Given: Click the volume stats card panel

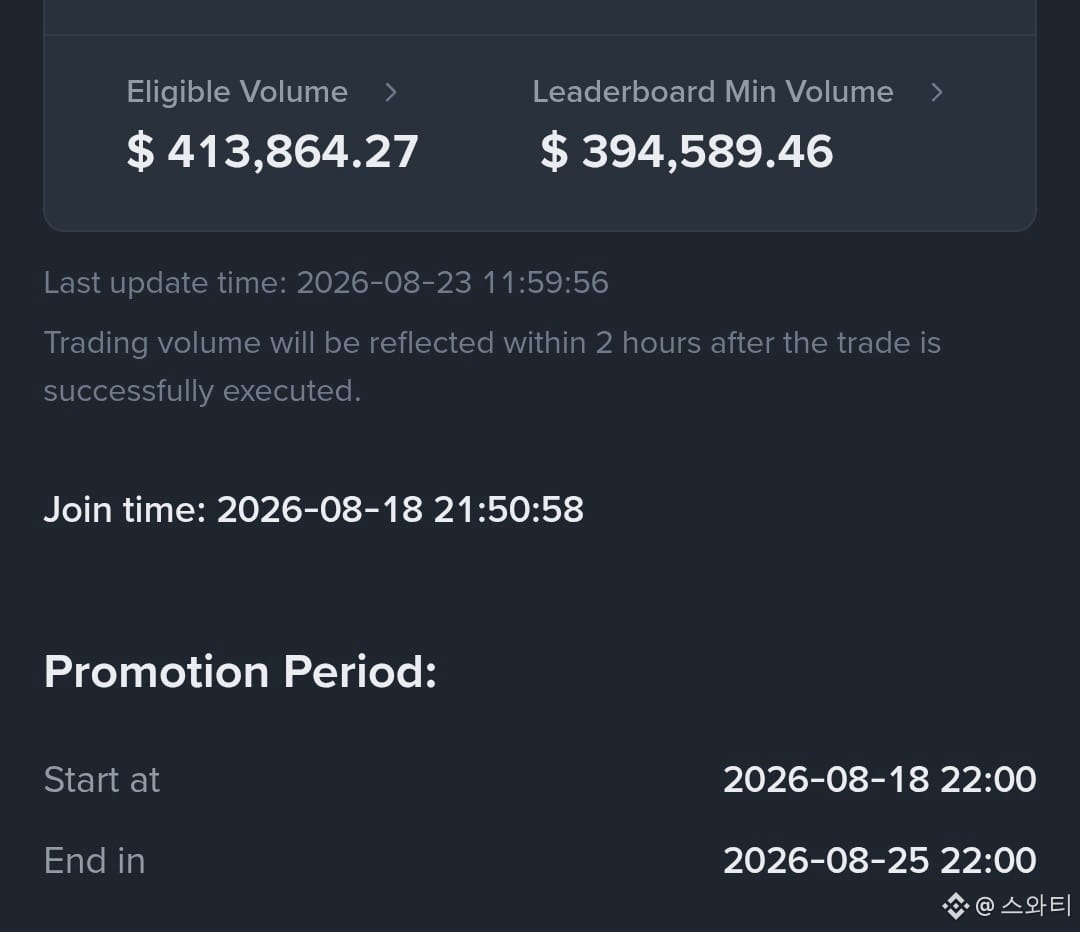Looking at the screenshot, I should (539, 116).
